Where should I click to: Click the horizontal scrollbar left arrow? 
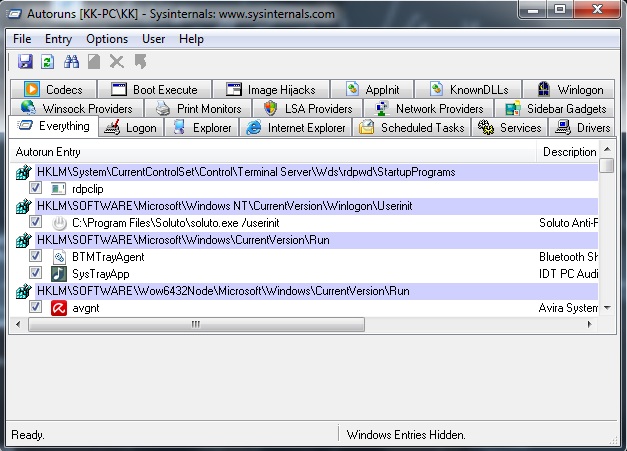click(18, 325)
